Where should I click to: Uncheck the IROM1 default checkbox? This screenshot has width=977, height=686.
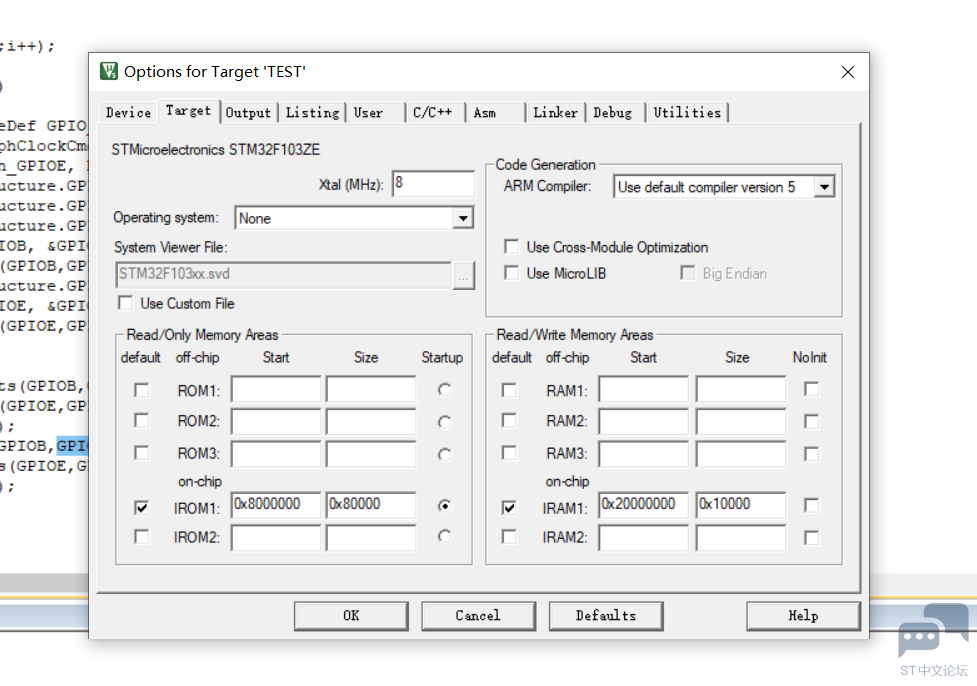coord(141,508)
